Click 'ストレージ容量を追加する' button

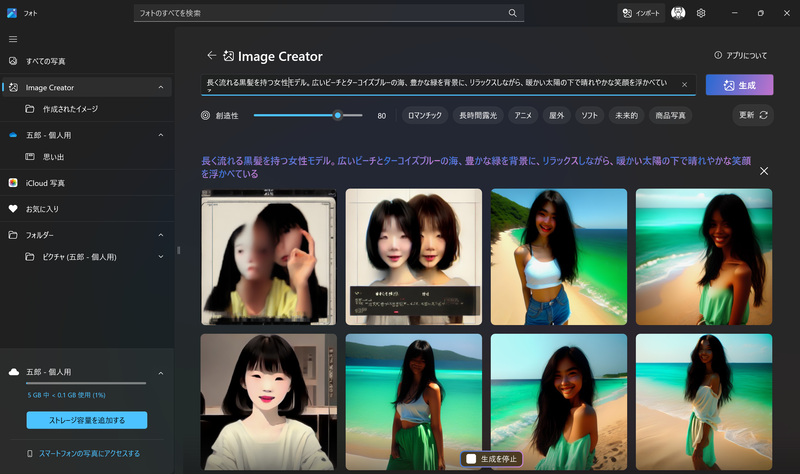87,420
